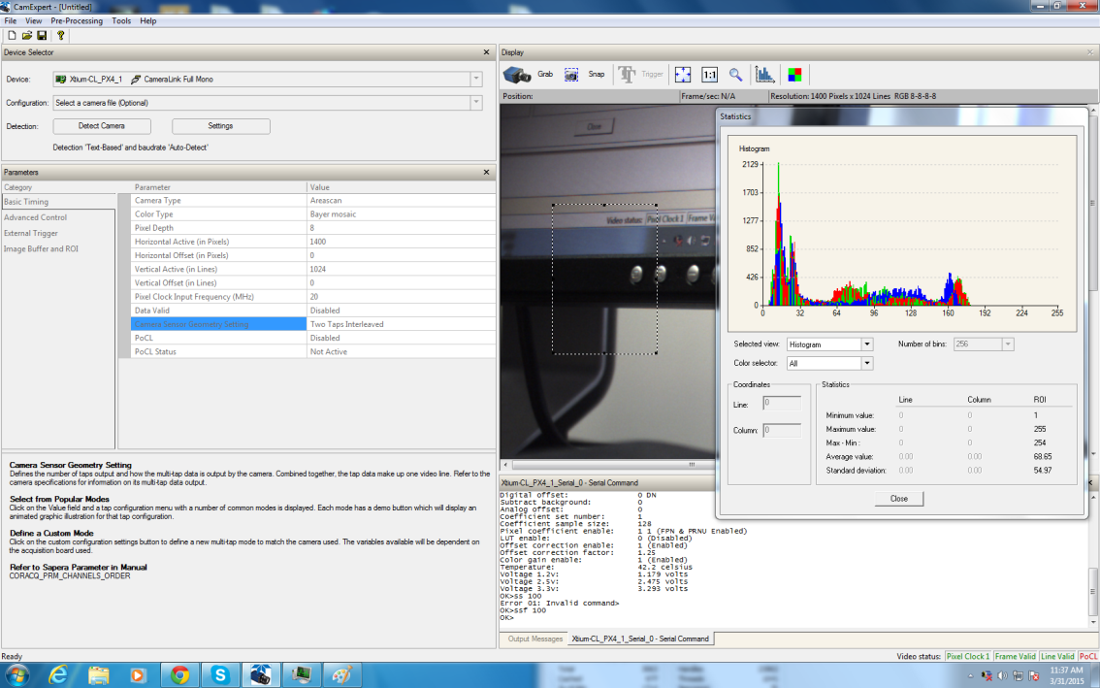This screenshot has width=1100, height=688.
Task: Select the Advanced Control parameter category
Action: pos(36,217)
